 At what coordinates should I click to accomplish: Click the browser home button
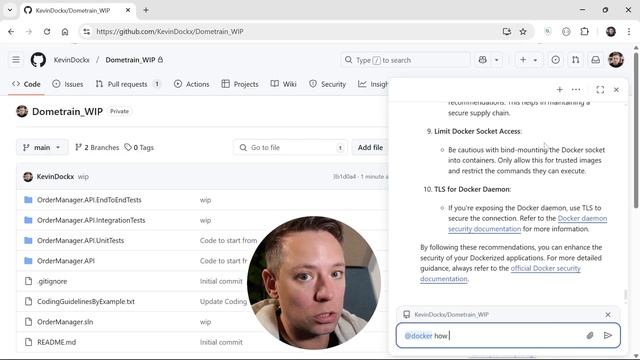(65, 31)
